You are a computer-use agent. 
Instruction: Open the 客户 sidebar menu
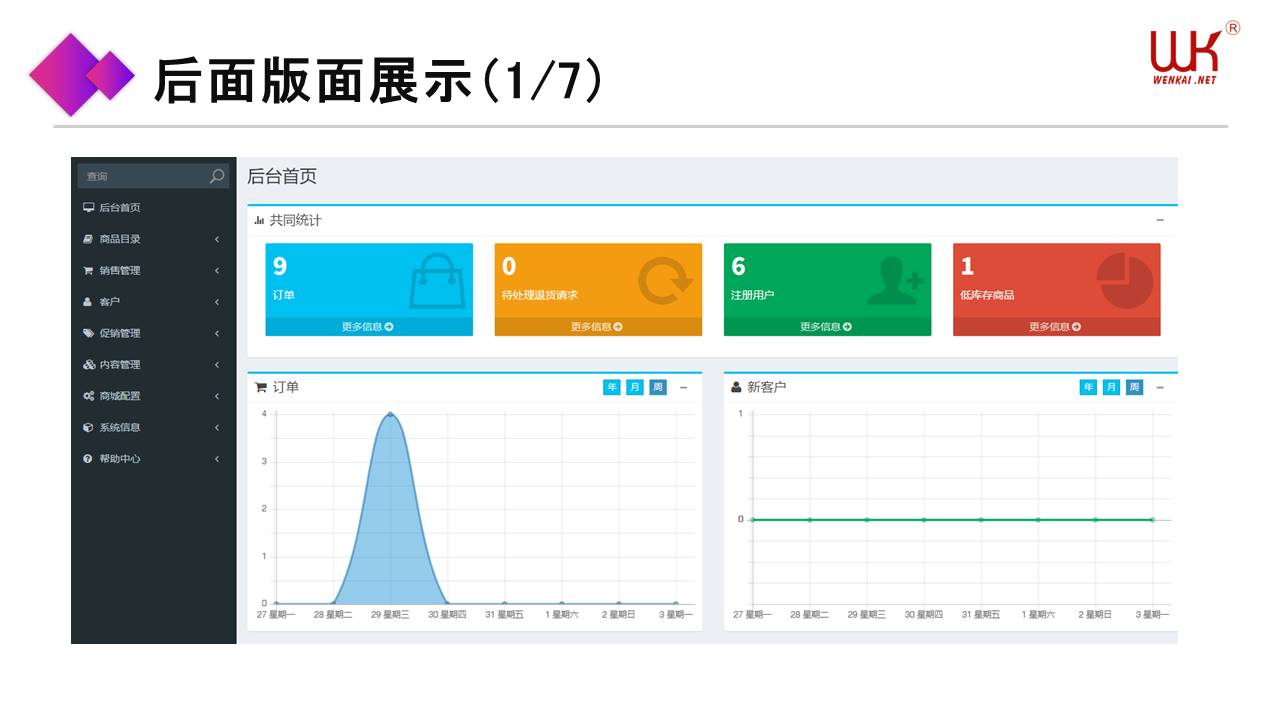[154, 302]
